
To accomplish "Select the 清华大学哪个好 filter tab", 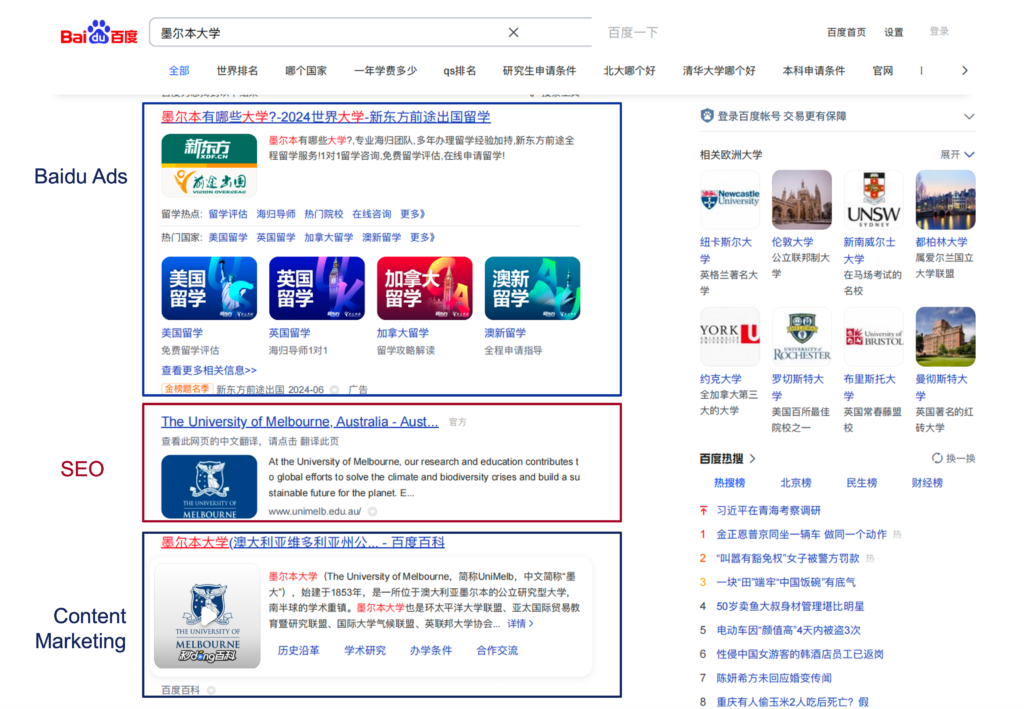I will tap(718, 71).
